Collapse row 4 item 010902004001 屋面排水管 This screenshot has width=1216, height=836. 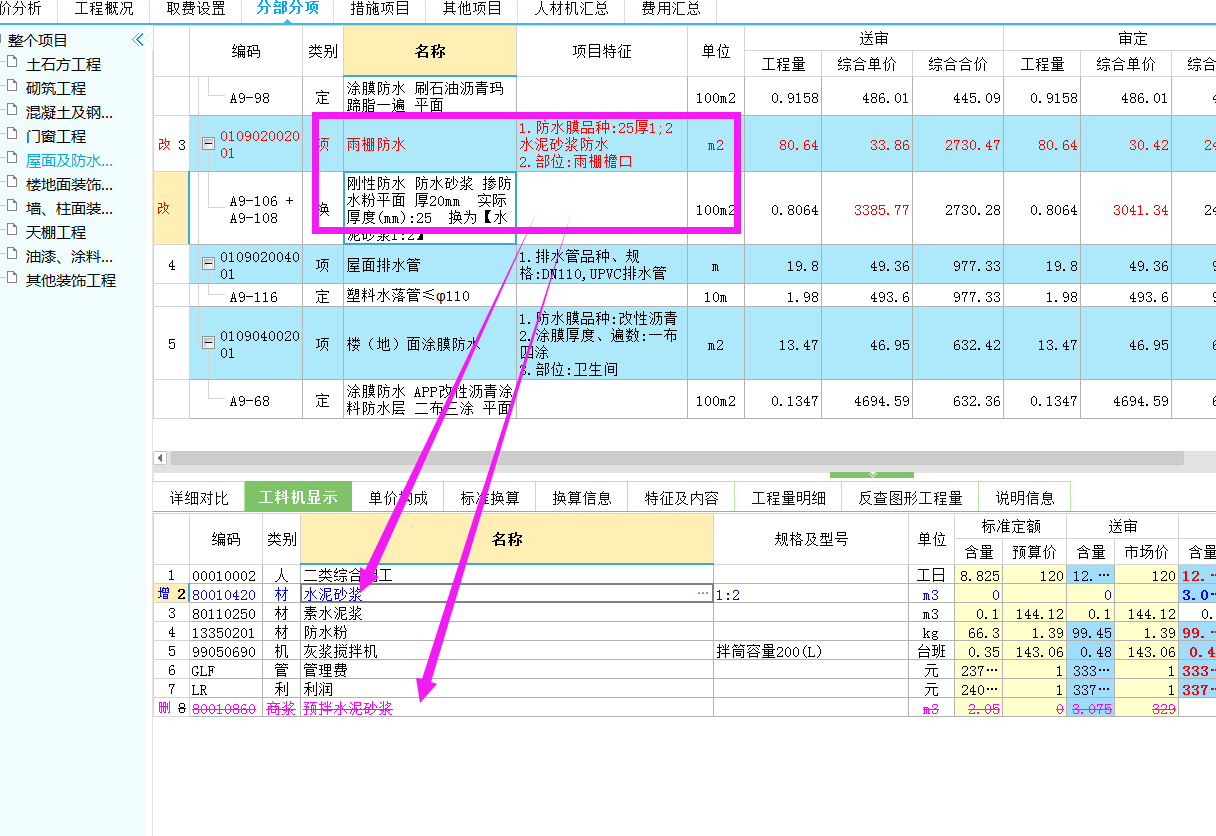tap(208, 264)
